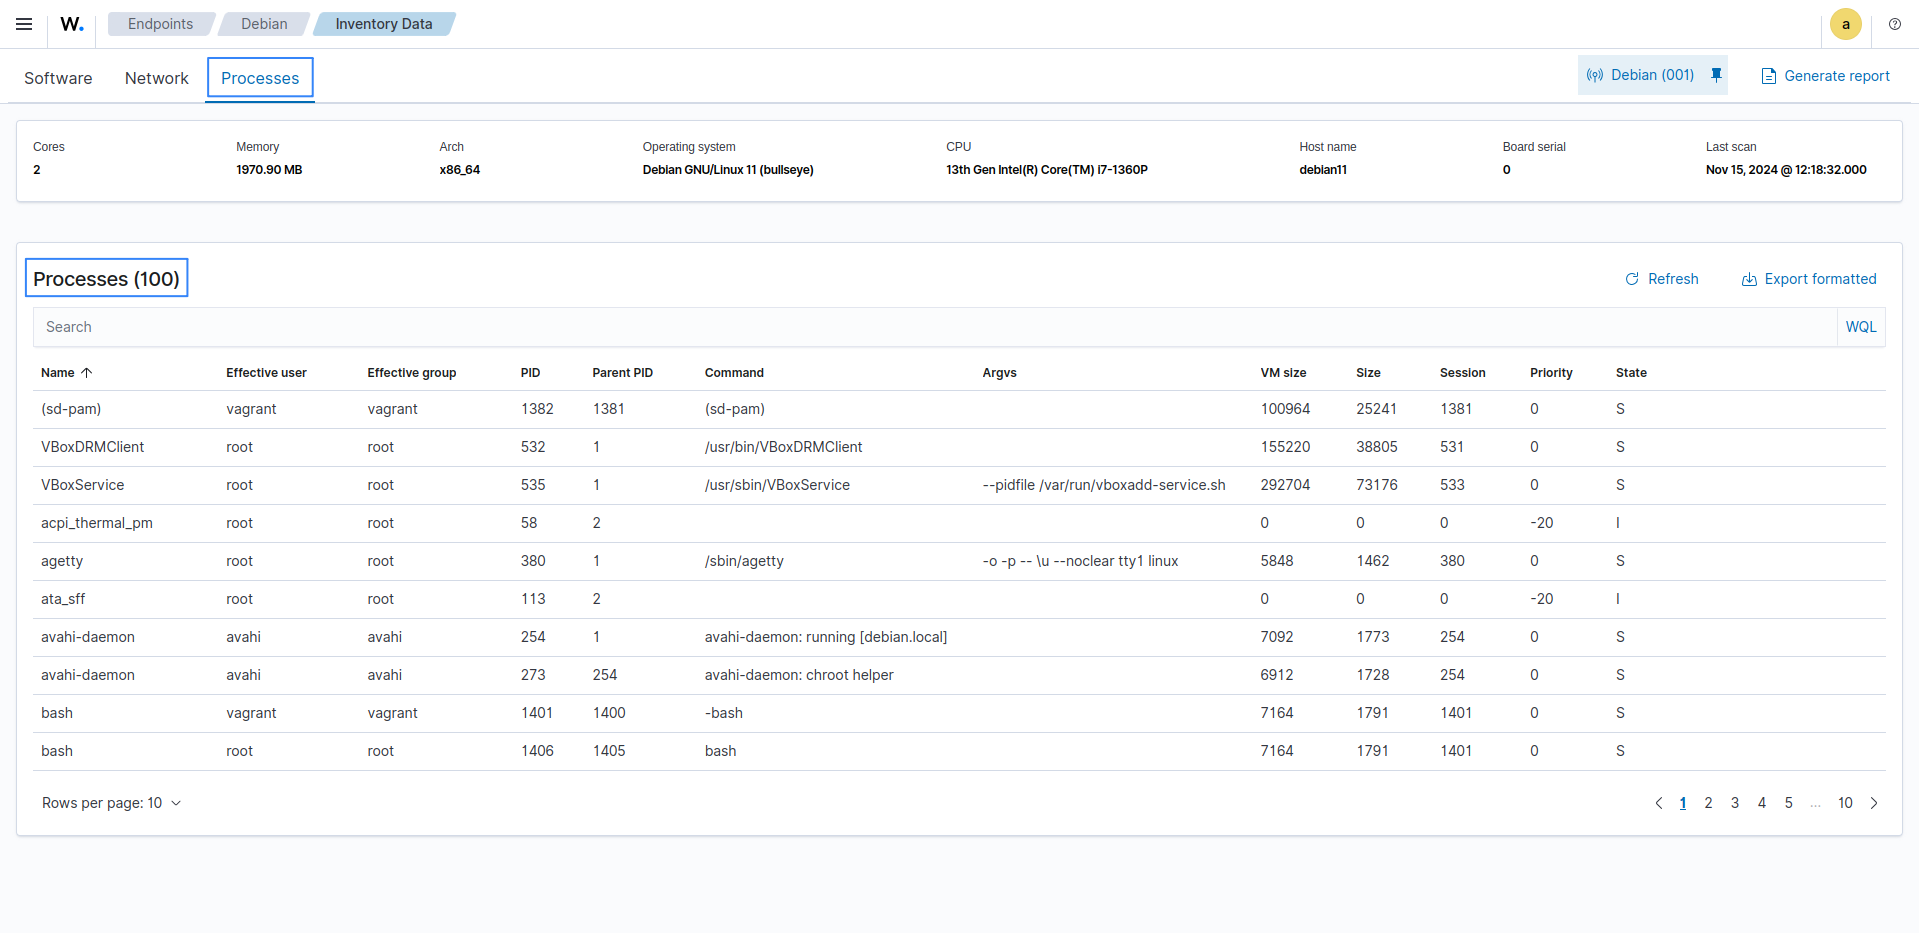
Task: Click the Generate report button
Action: pos(1825,76)
